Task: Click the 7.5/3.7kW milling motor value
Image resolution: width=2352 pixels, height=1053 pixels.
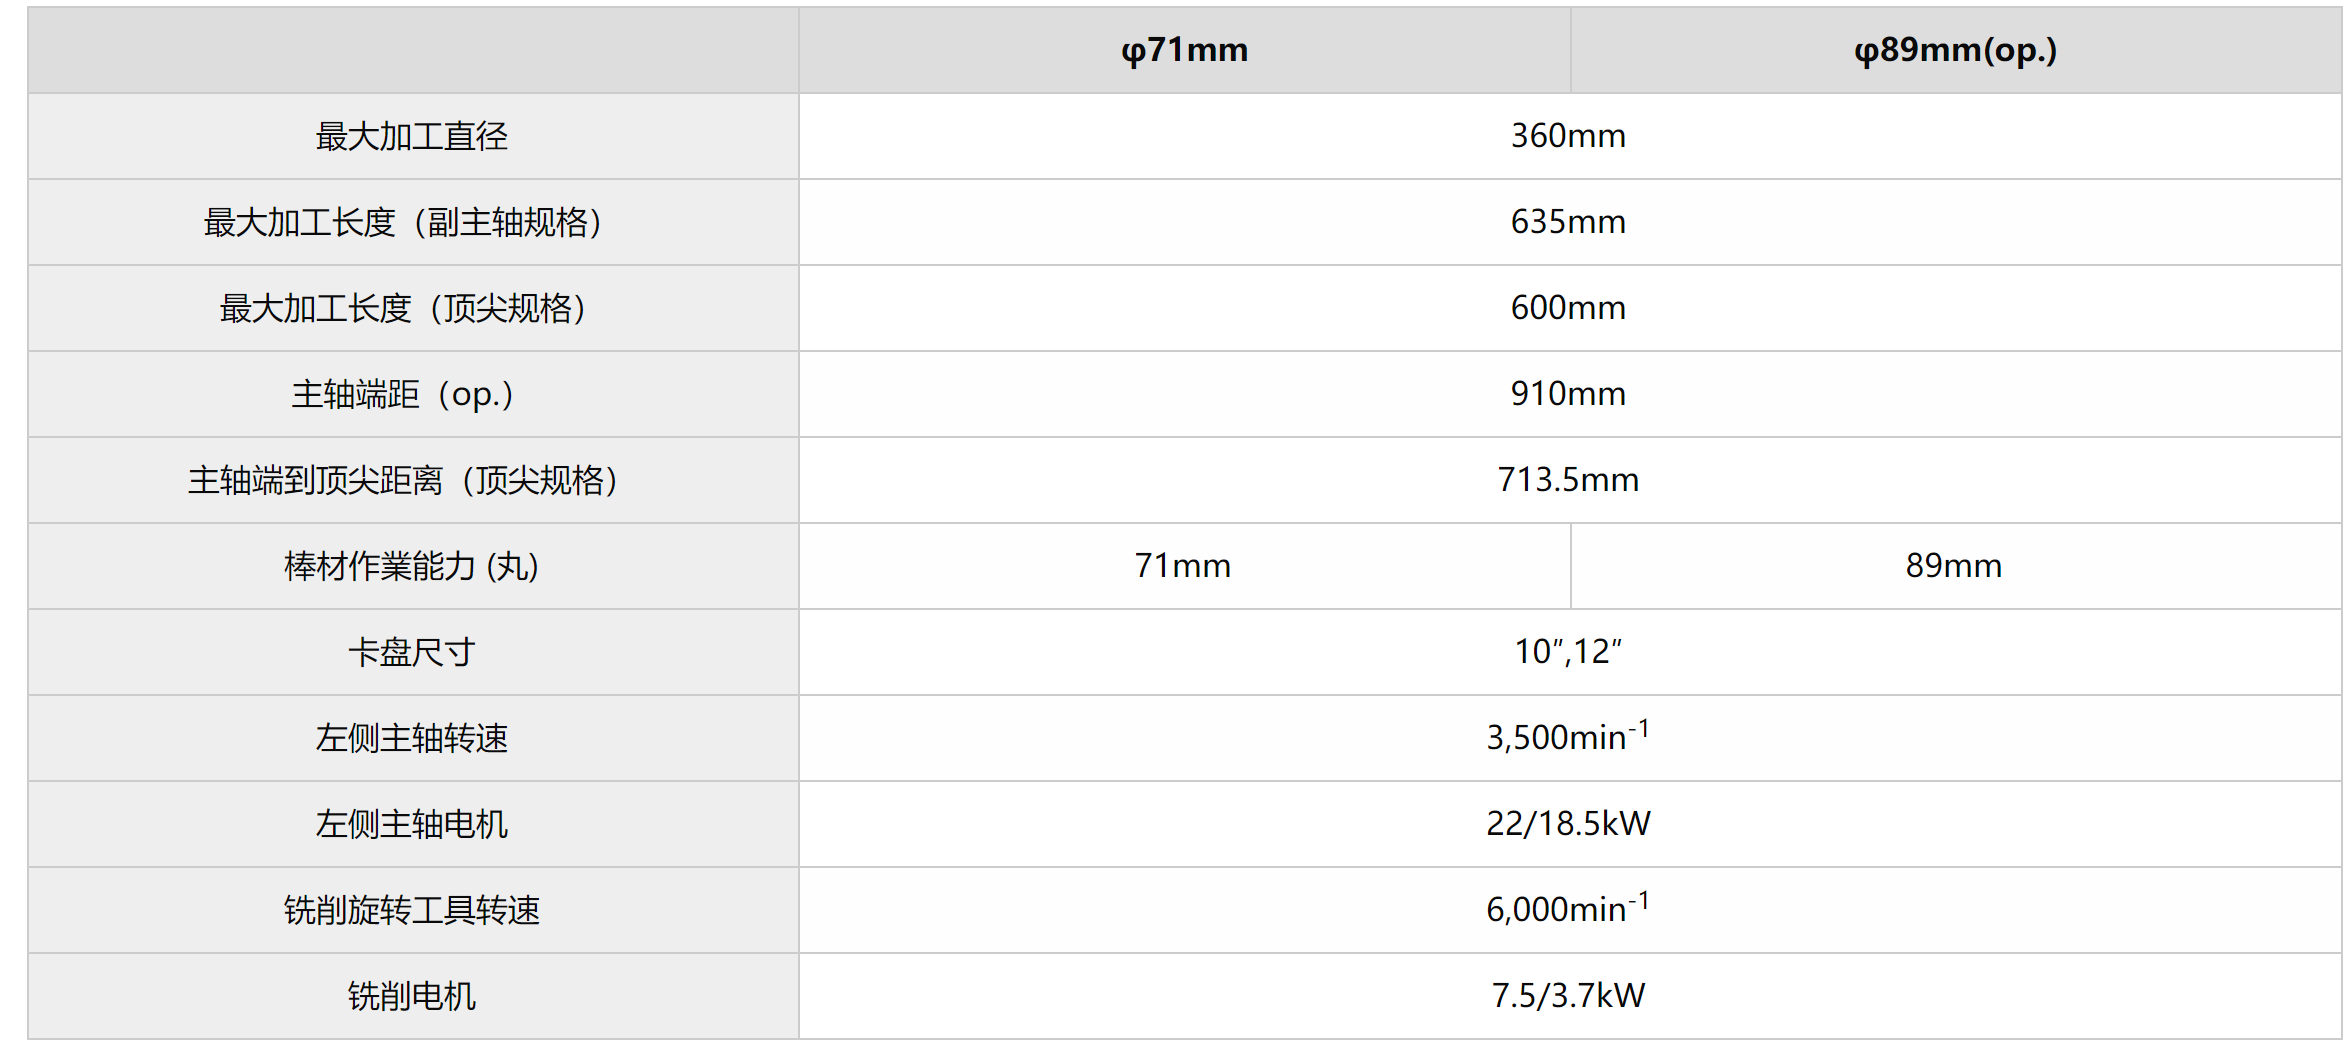Action: [1568, 996]
